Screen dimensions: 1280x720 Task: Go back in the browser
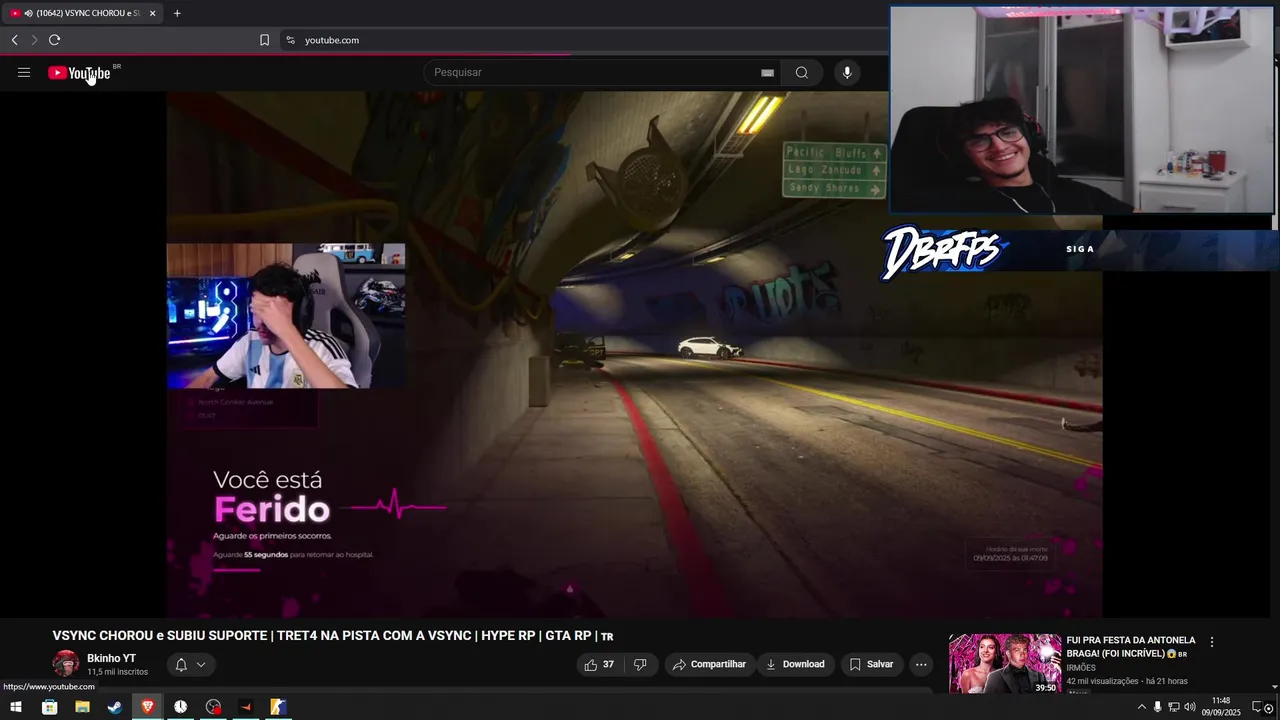pyautogui.click(x=14, y=40)
